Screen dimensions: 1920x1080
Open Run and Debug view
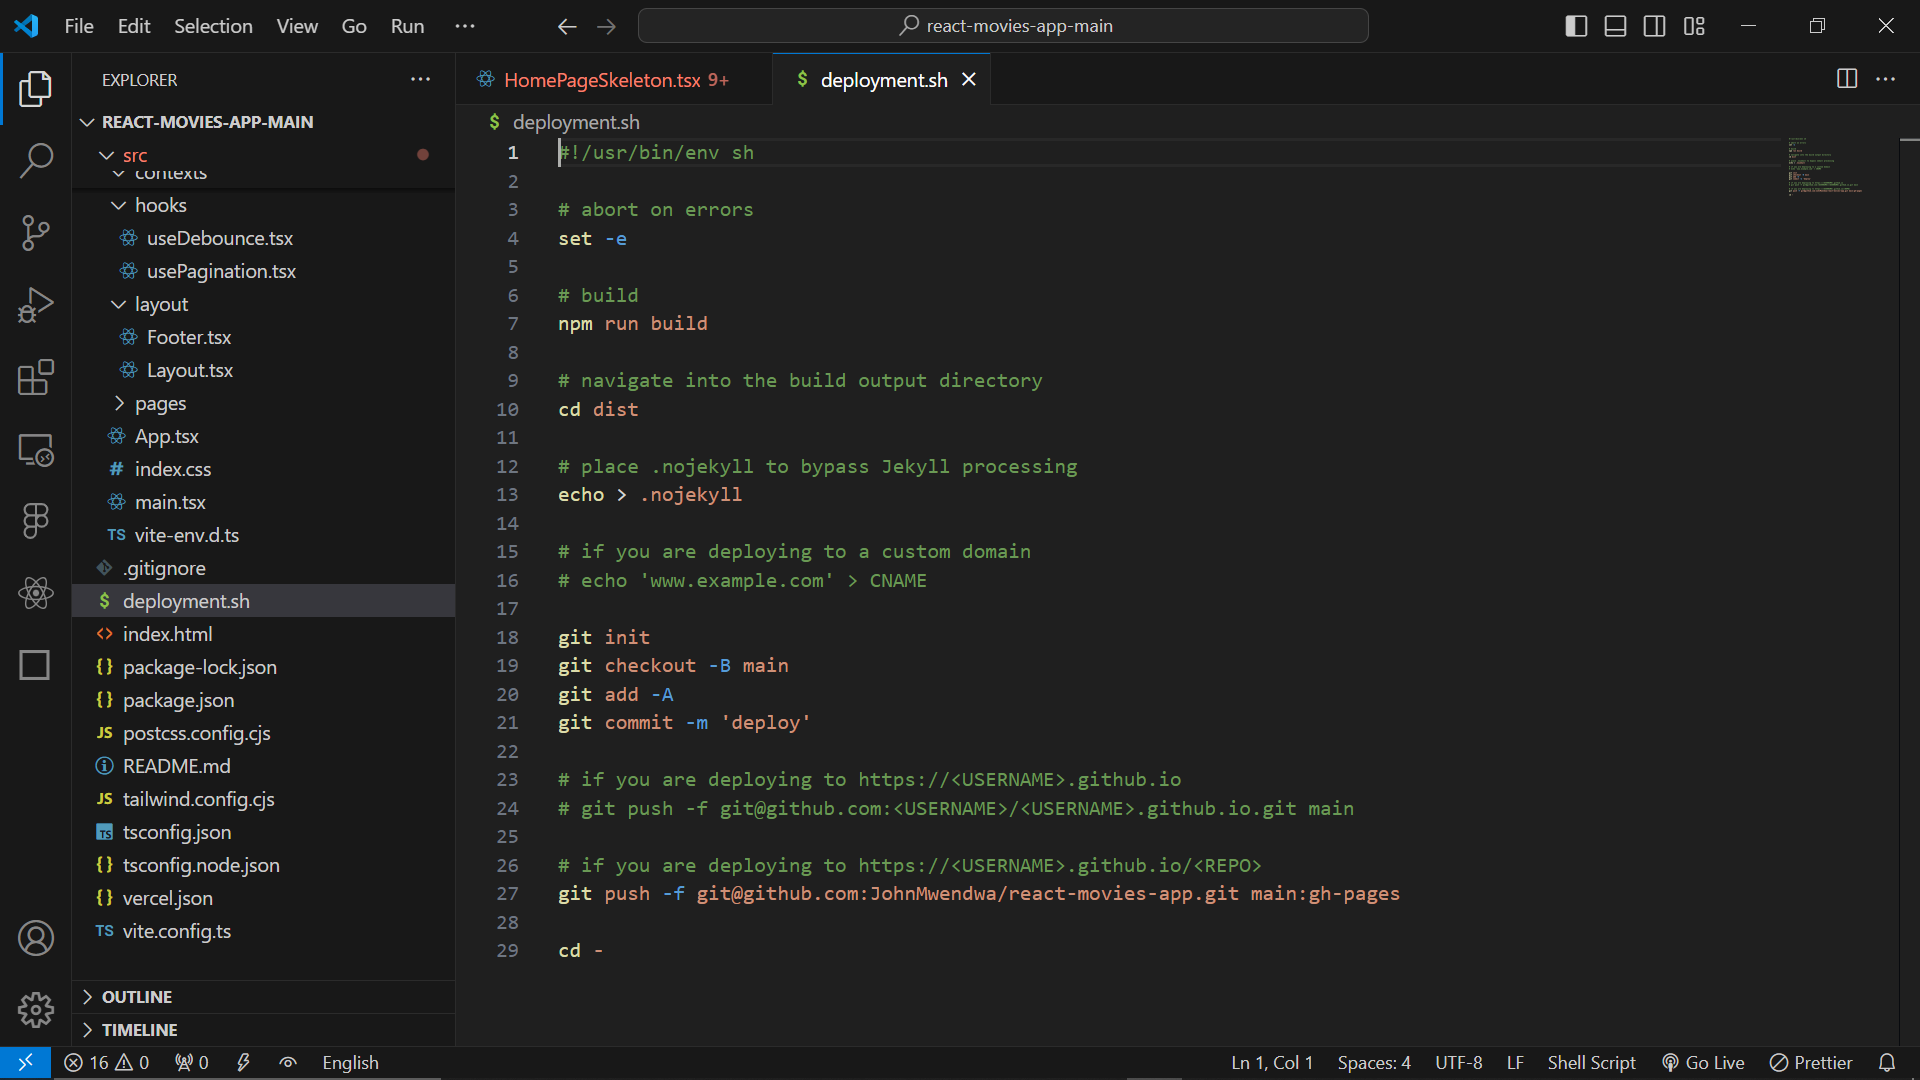coord(36,305)
